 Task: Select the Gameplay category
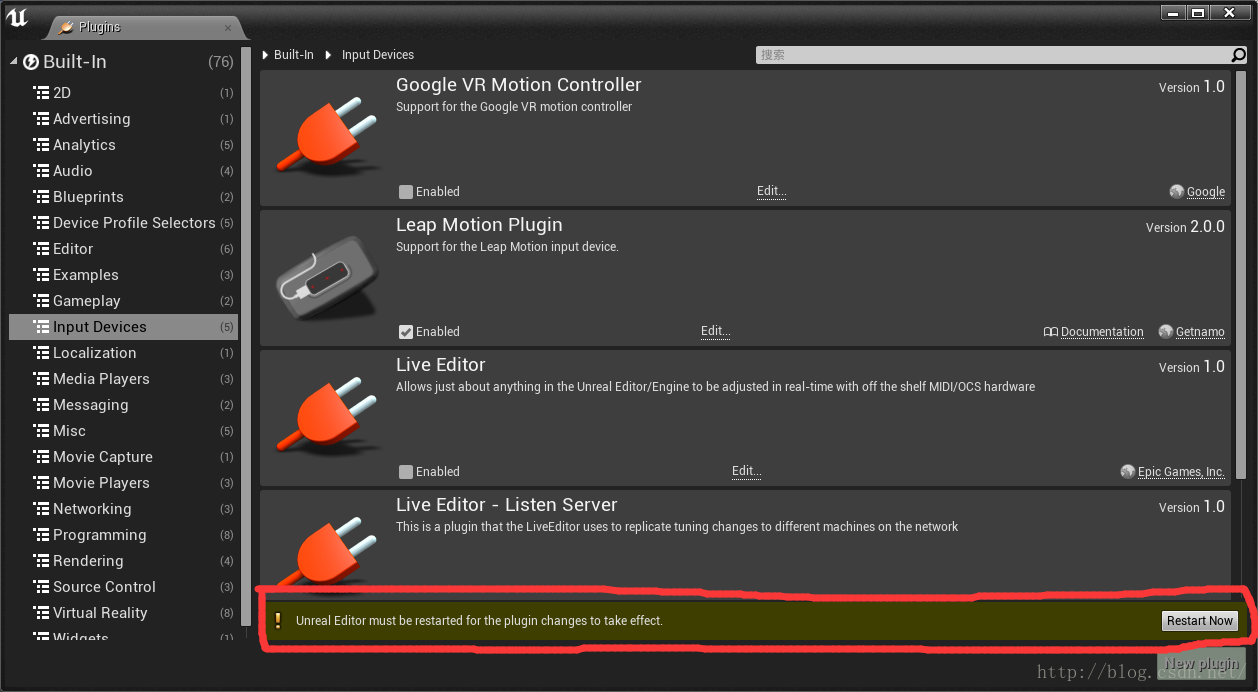click(x=124, y=301)
